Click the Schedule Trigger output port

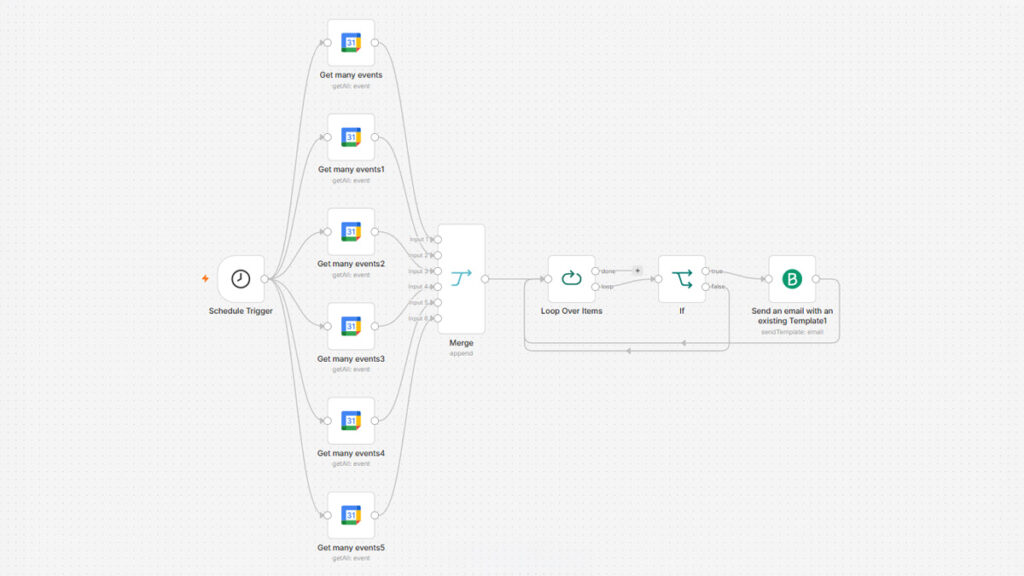264,279
